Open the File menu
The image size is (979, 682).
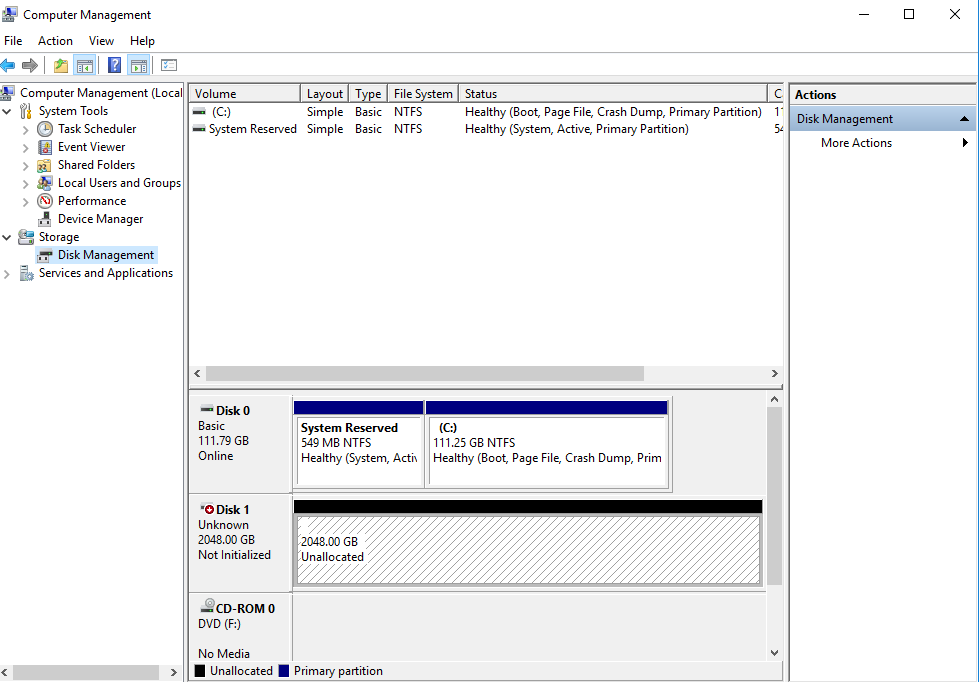pyautogui.click(x=13, y=41)
